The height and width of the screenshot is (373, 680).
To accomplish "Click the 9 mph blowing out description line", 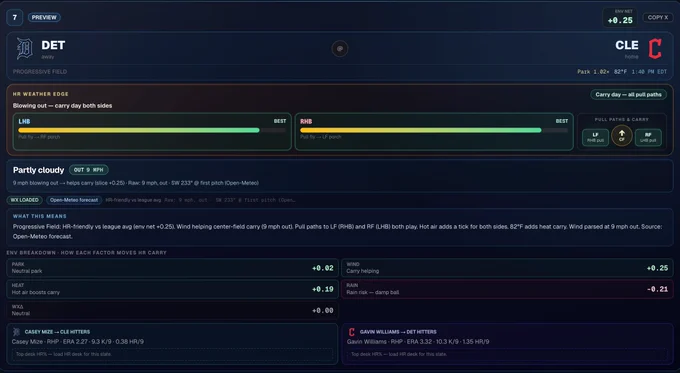I will 136,183.
